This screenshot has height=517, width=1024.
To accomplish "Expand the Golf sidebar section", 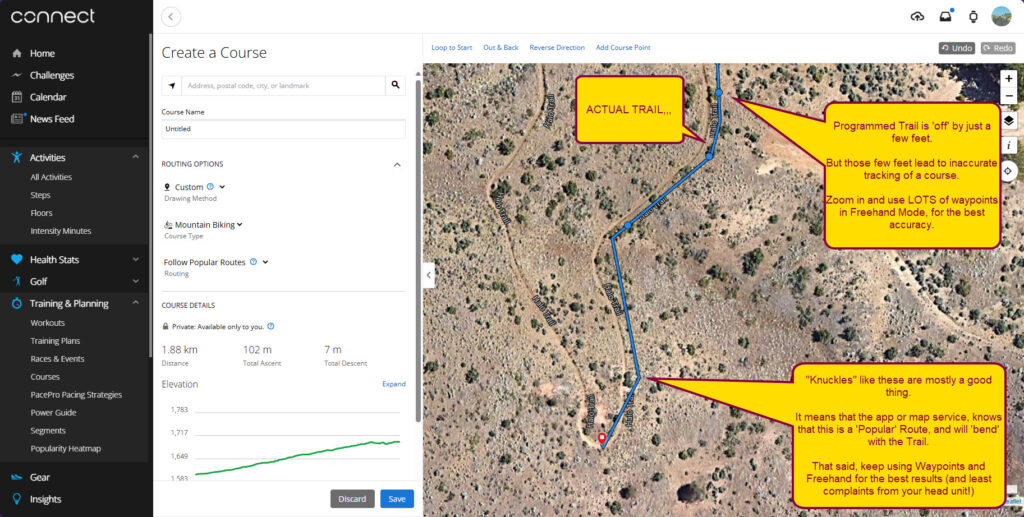I will pos(136,281).
